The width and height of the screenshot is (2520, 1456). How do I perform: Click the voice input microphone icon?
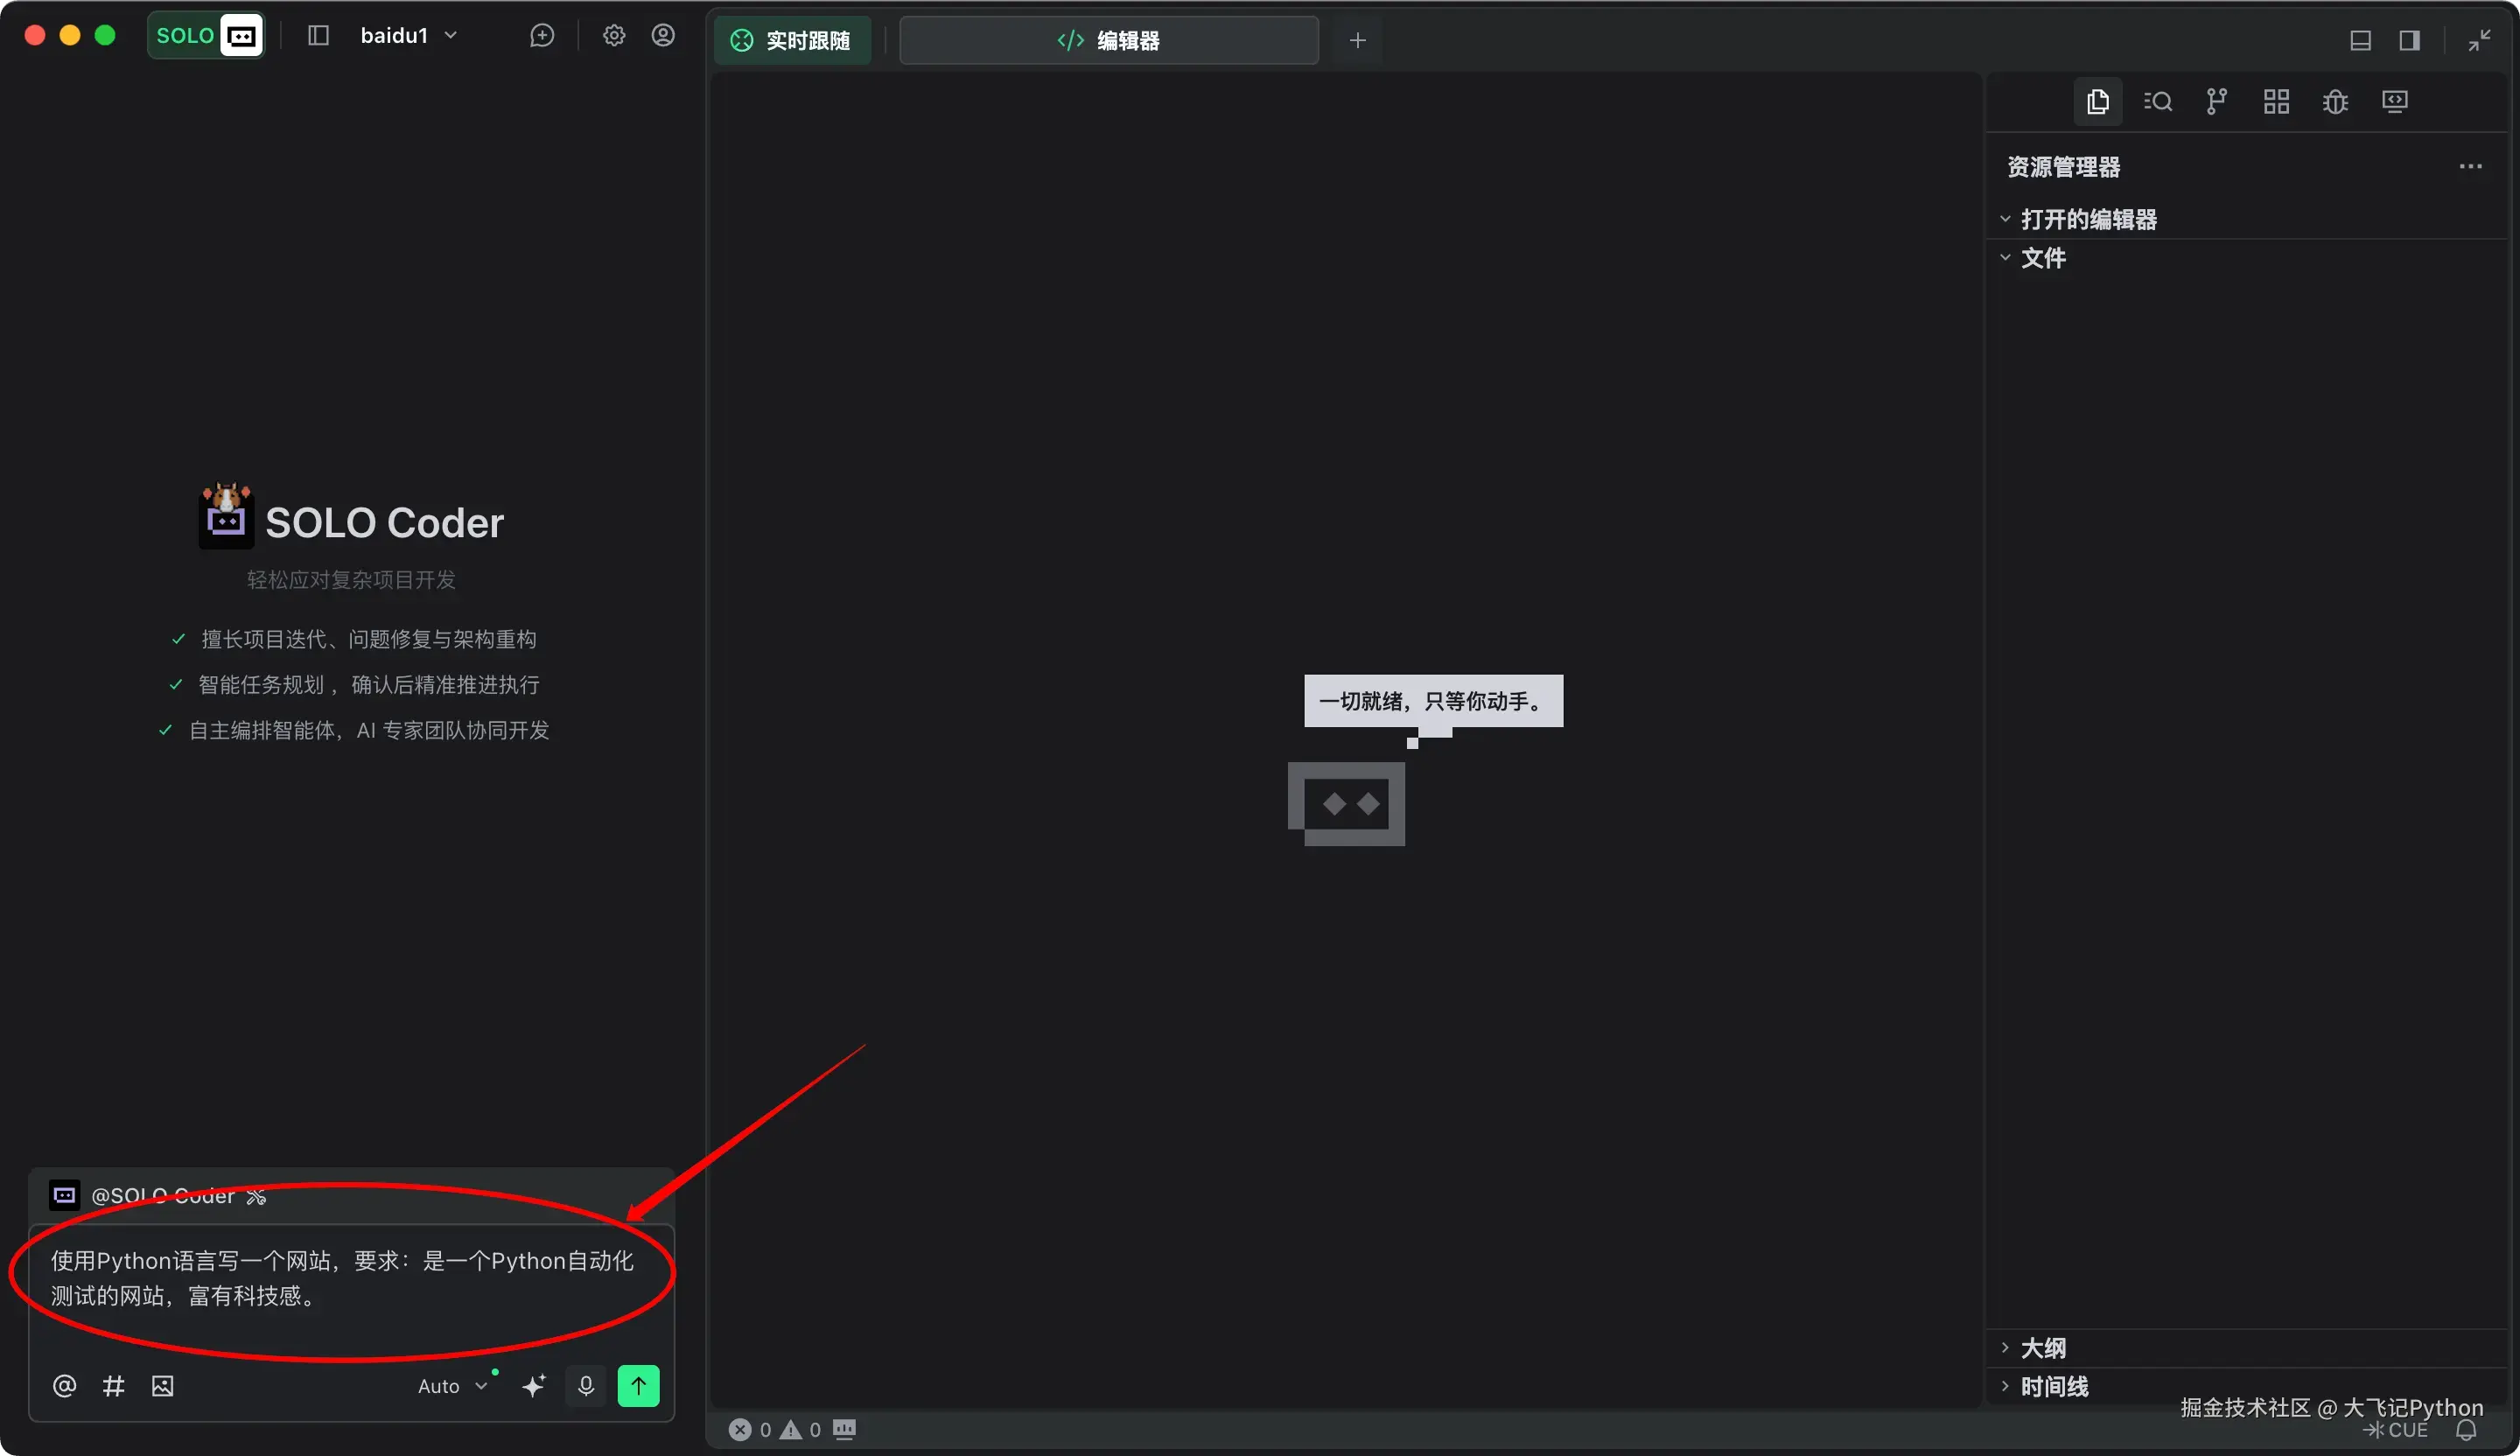pos(586,1386)
